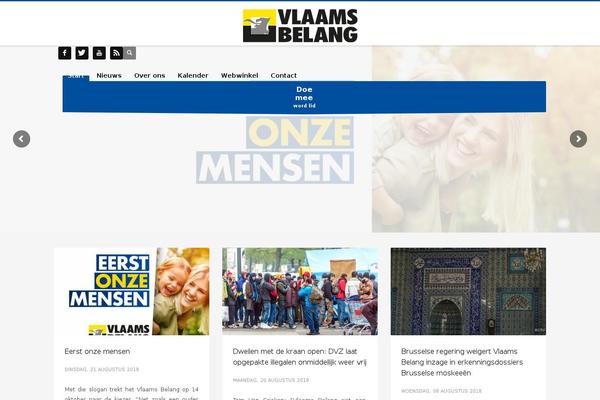Open the 'Dweilen met de kraan open' article

point(300,357)
